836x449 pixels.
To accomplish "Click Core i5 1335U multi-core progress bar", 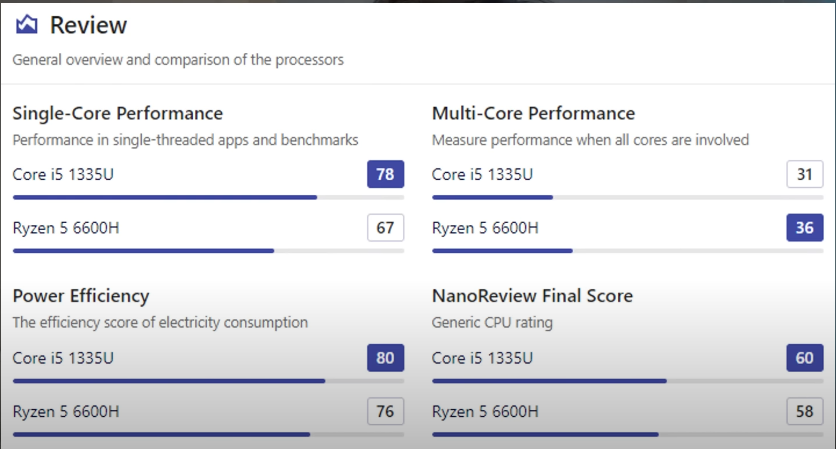I will click(x=628, y=197).
